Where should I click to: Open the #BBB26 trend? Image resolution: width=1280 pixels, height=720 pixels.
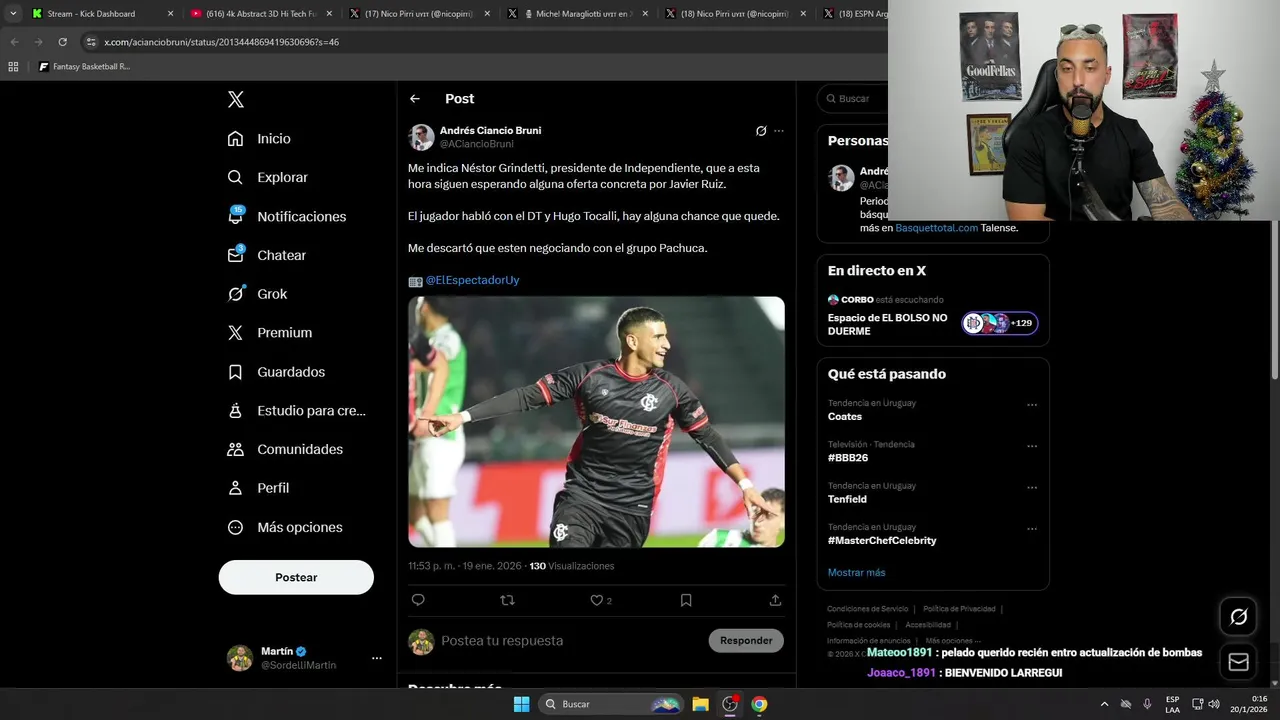coord(848,458)
